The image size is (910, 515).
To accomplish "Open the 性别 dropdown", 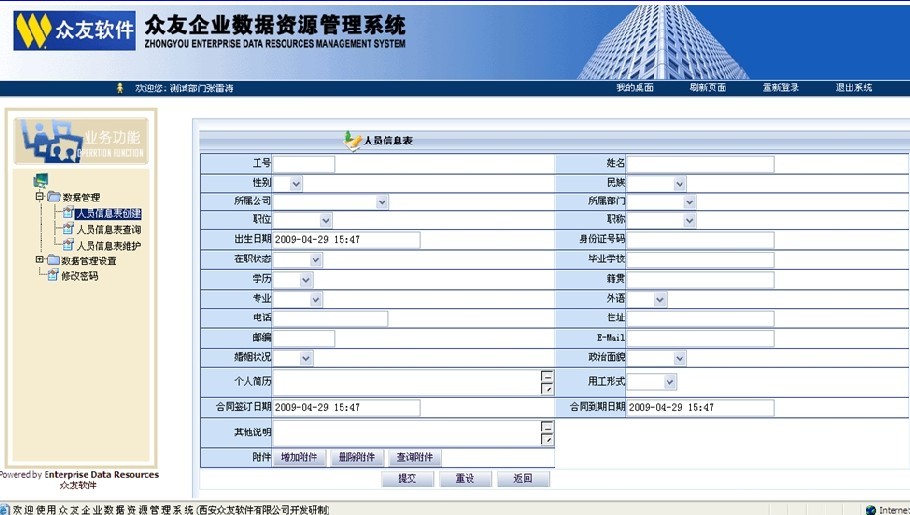I will tap(295, 184).
